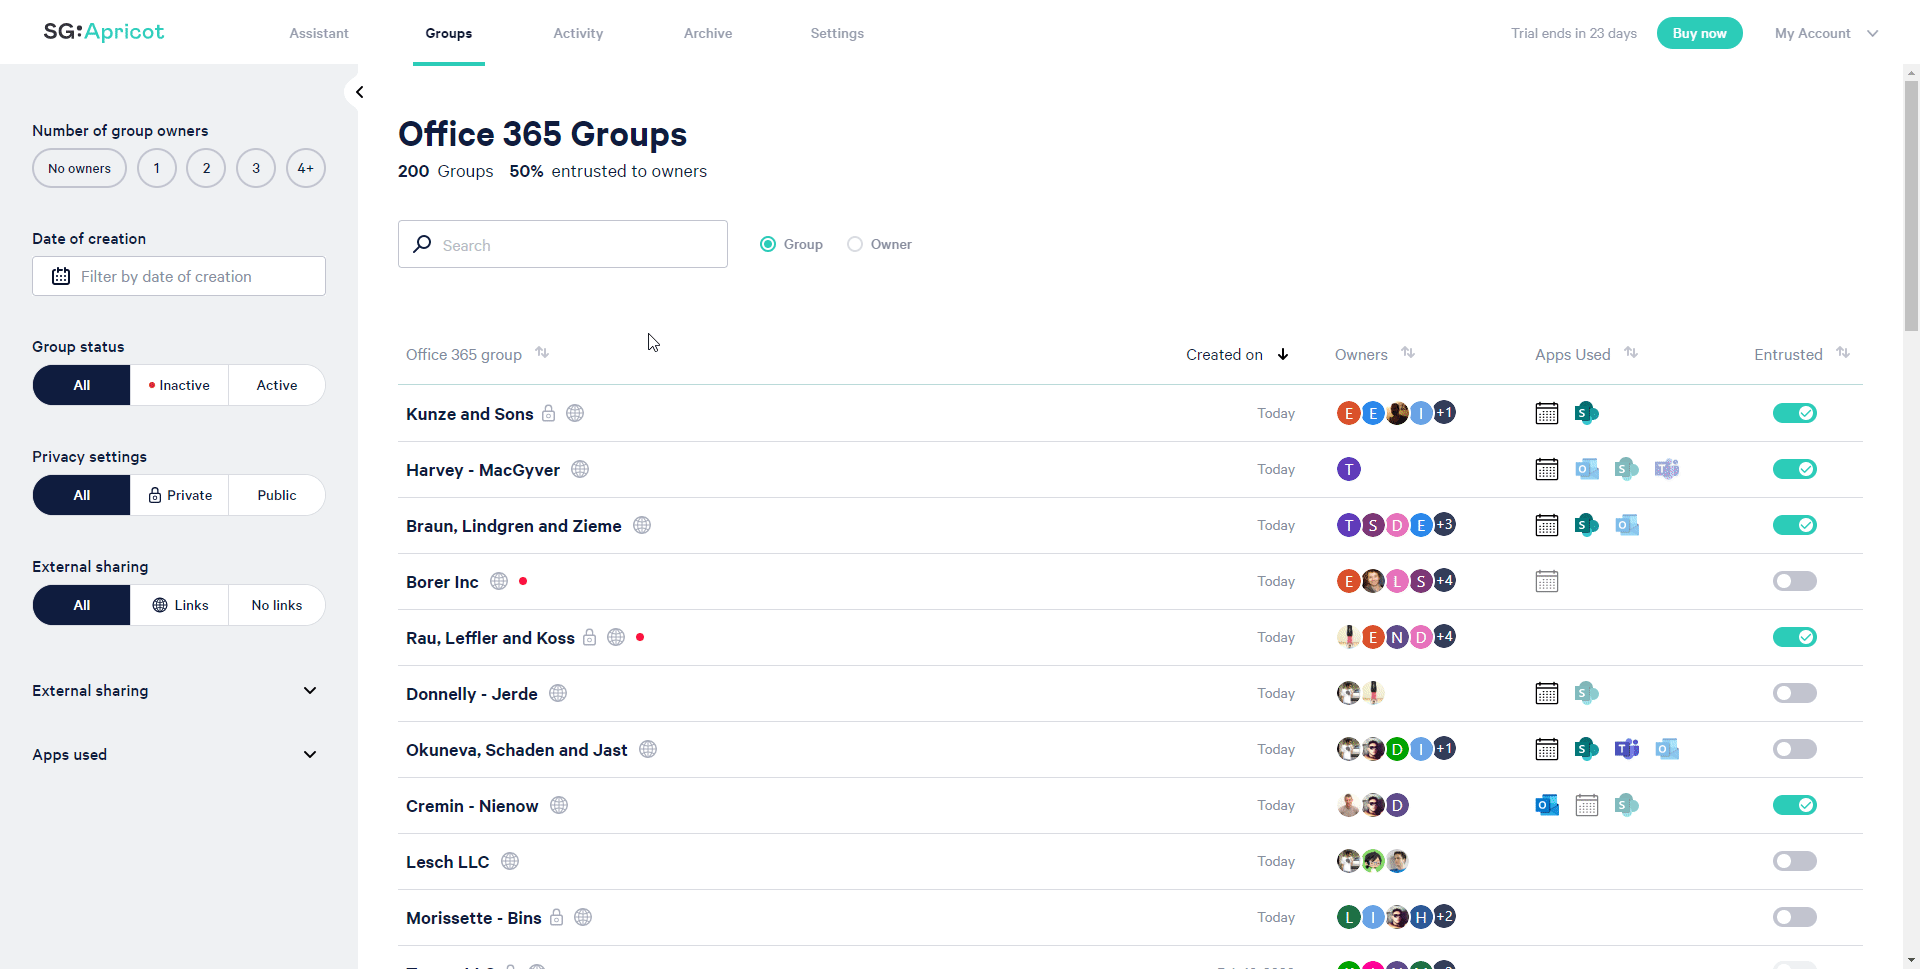
Task: Click the Outlook icon in the Cremin - Nienow row
Action: coord(1547,805)
